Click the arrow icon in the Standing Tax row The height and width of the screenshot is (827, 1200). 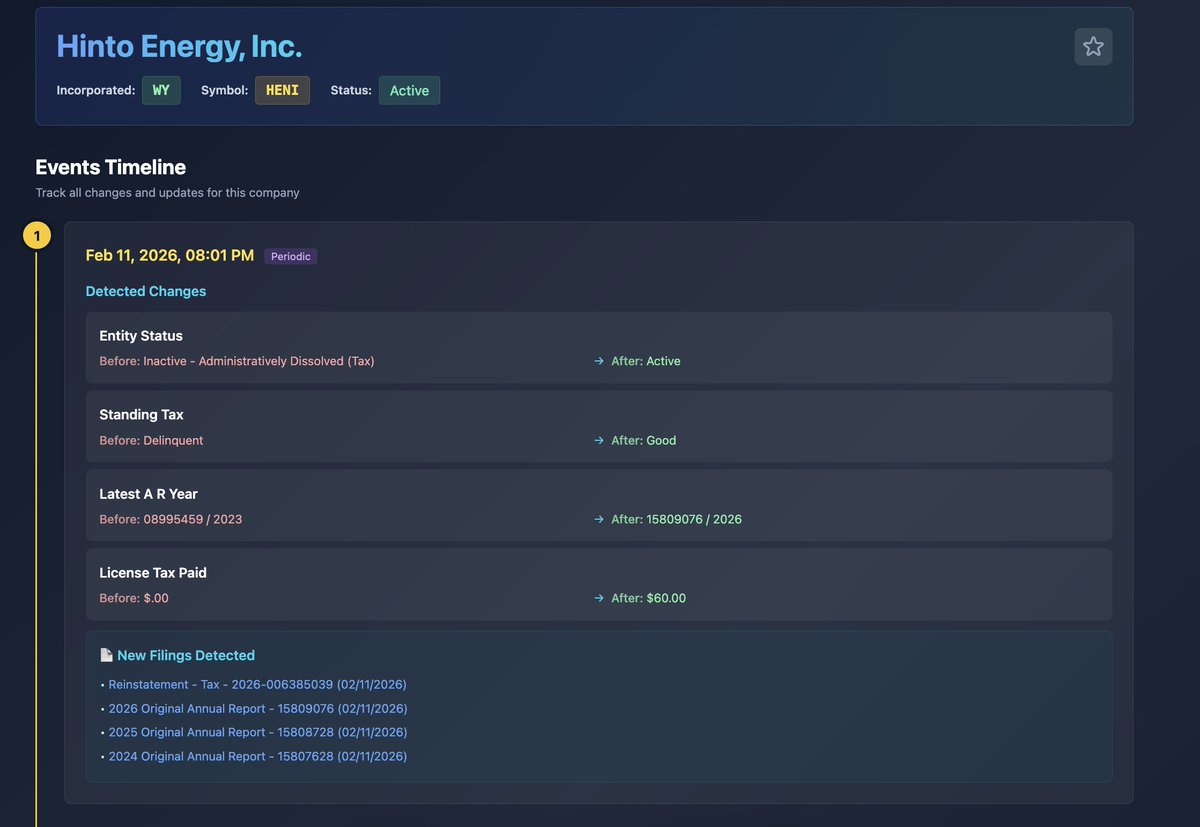tap(599, 440)
